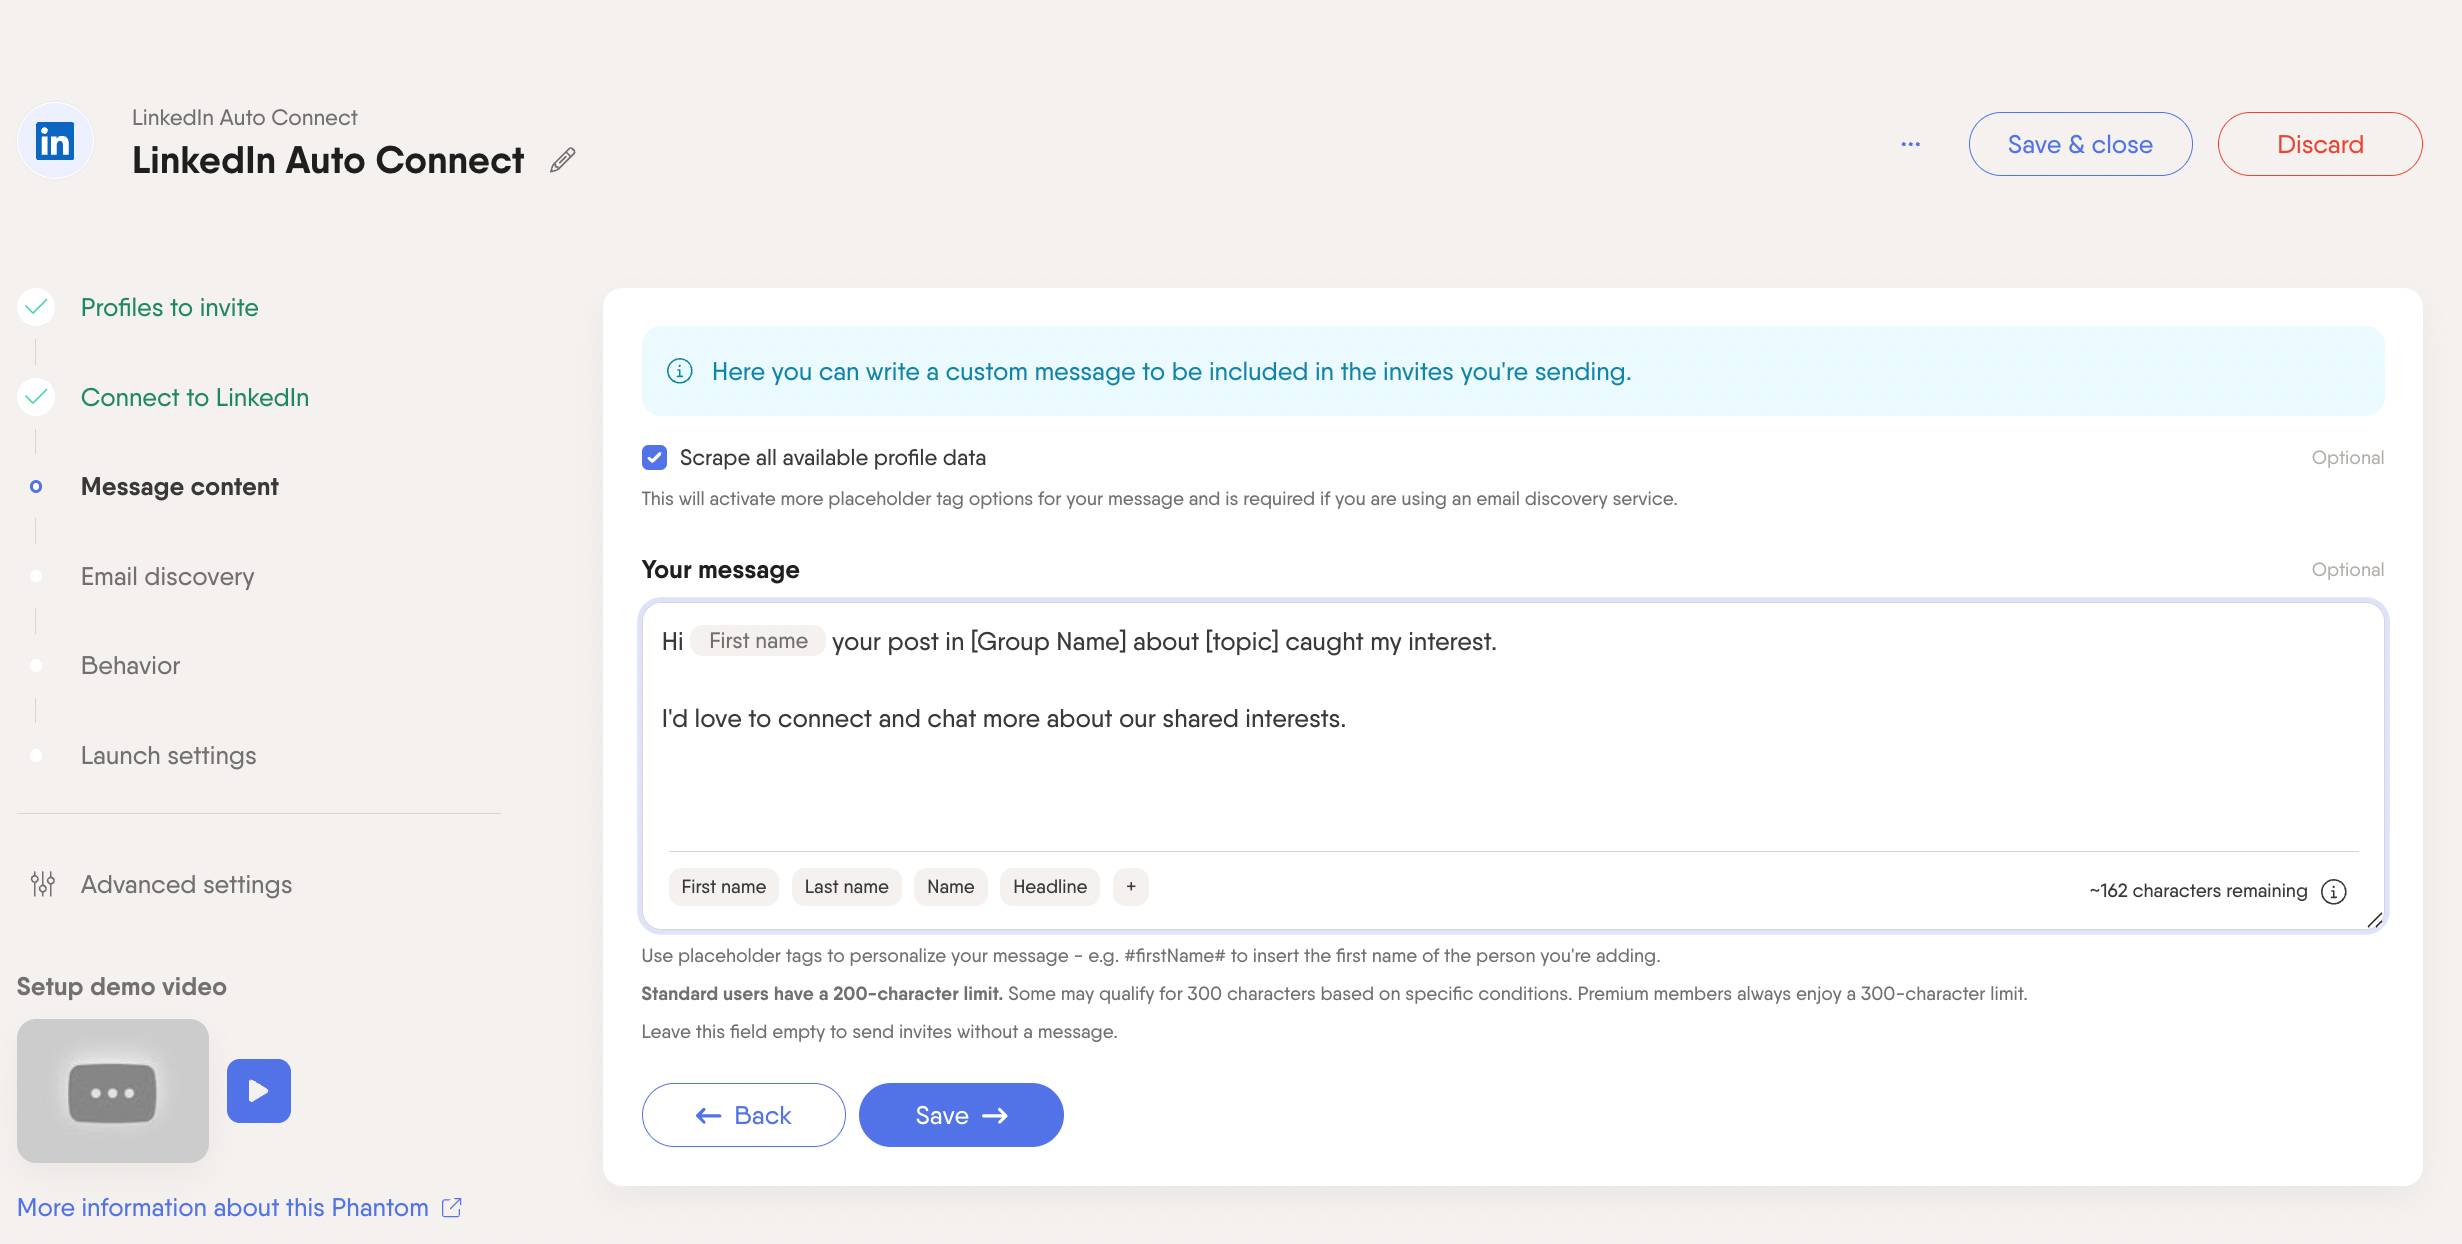The height and width of the screenshot is (1244, 2462).
Task: Open the setup demo video thumbnail
Action: click(x=113, y=1090)
